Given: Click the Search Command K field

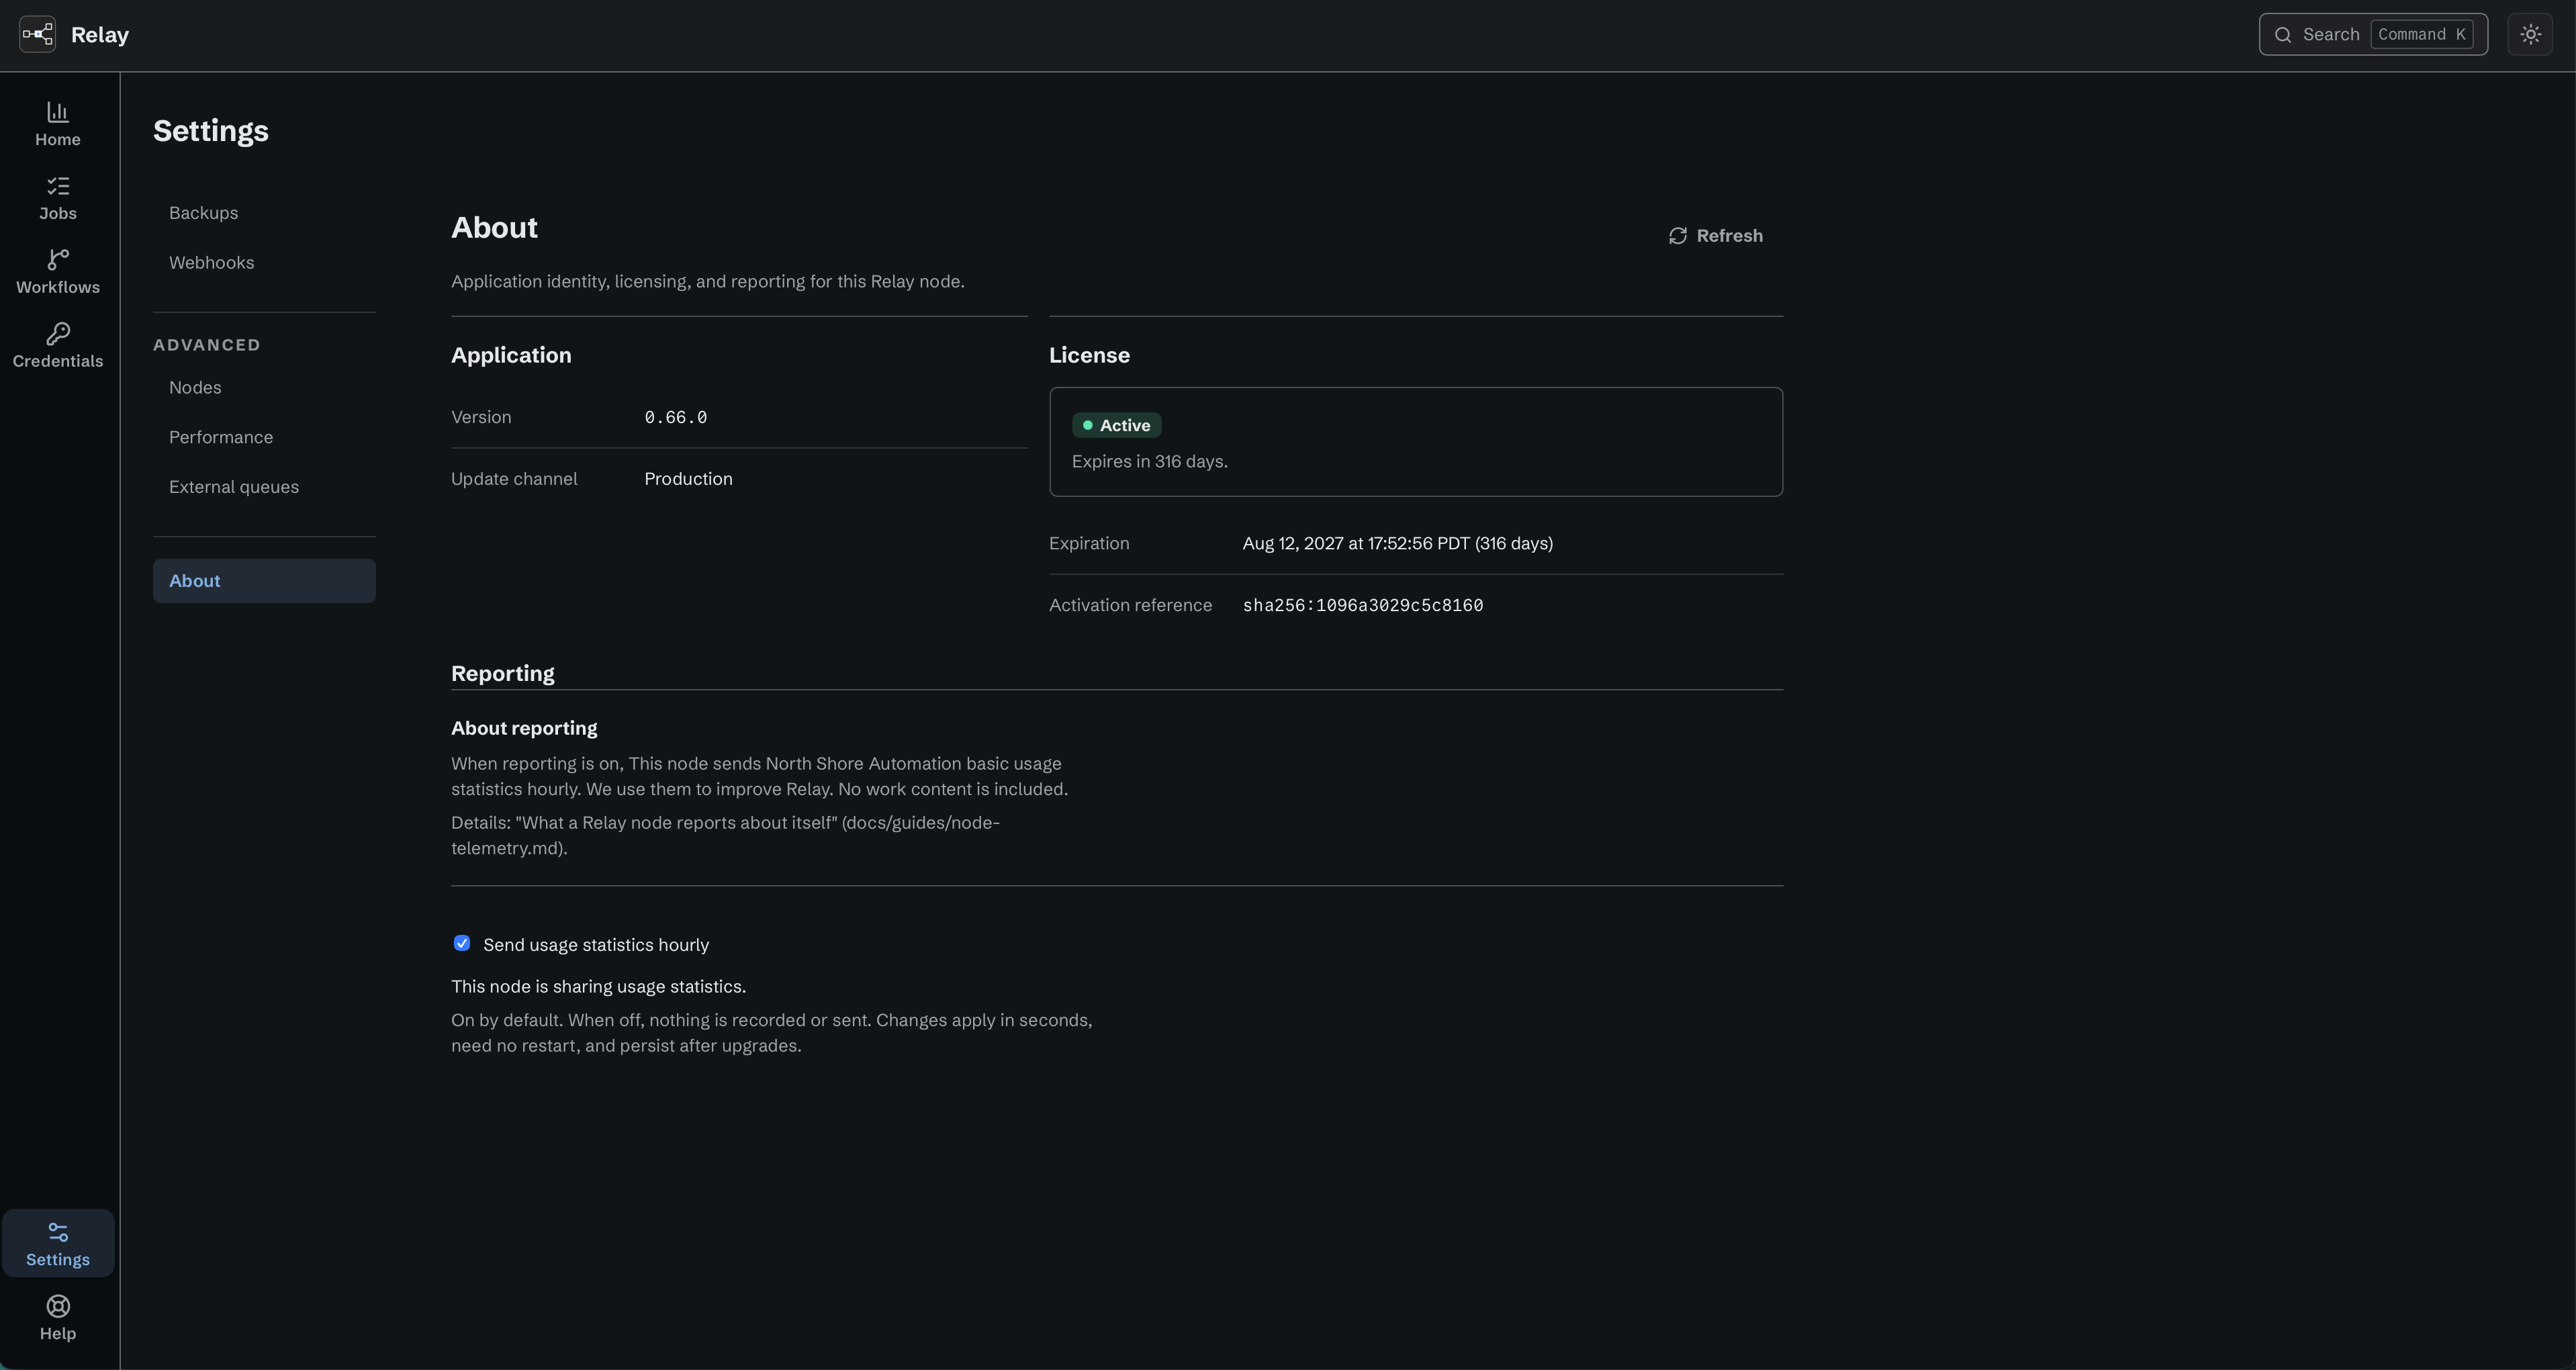Looking at the screenshot, I should (x=2373, y=35).
